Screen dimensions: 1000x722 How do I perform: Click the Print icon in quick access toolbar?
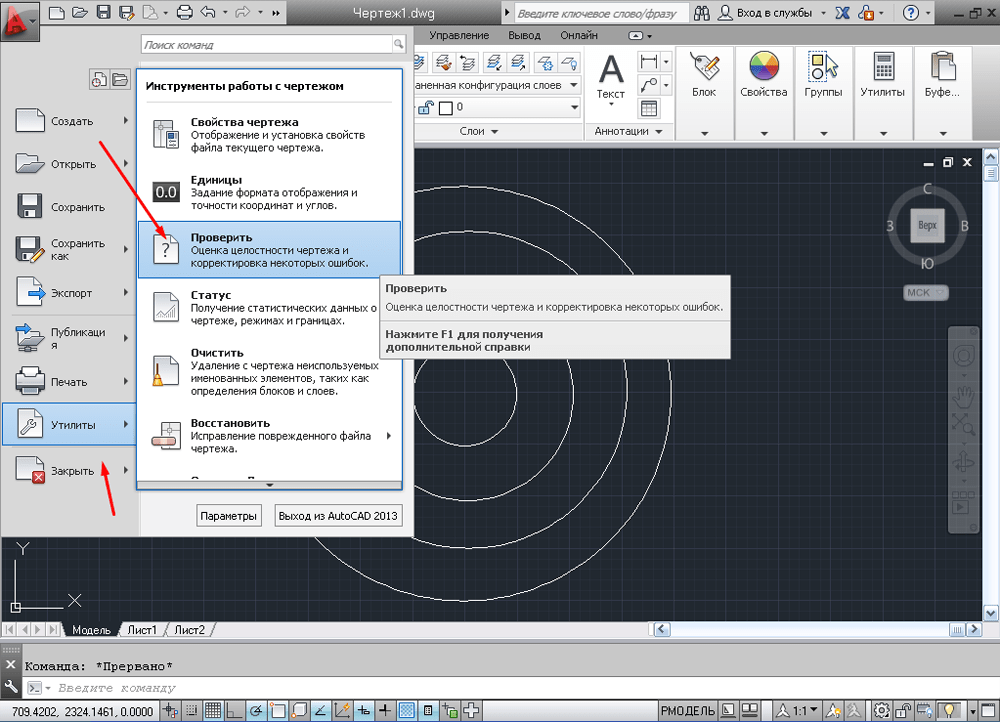click(x=184, y=14)
